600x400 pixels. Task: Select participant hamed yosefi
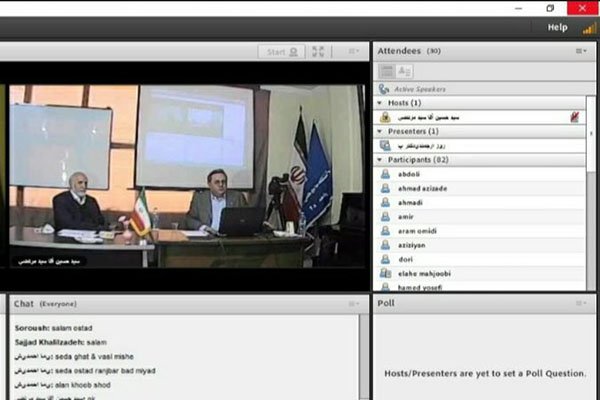point(480,286)
